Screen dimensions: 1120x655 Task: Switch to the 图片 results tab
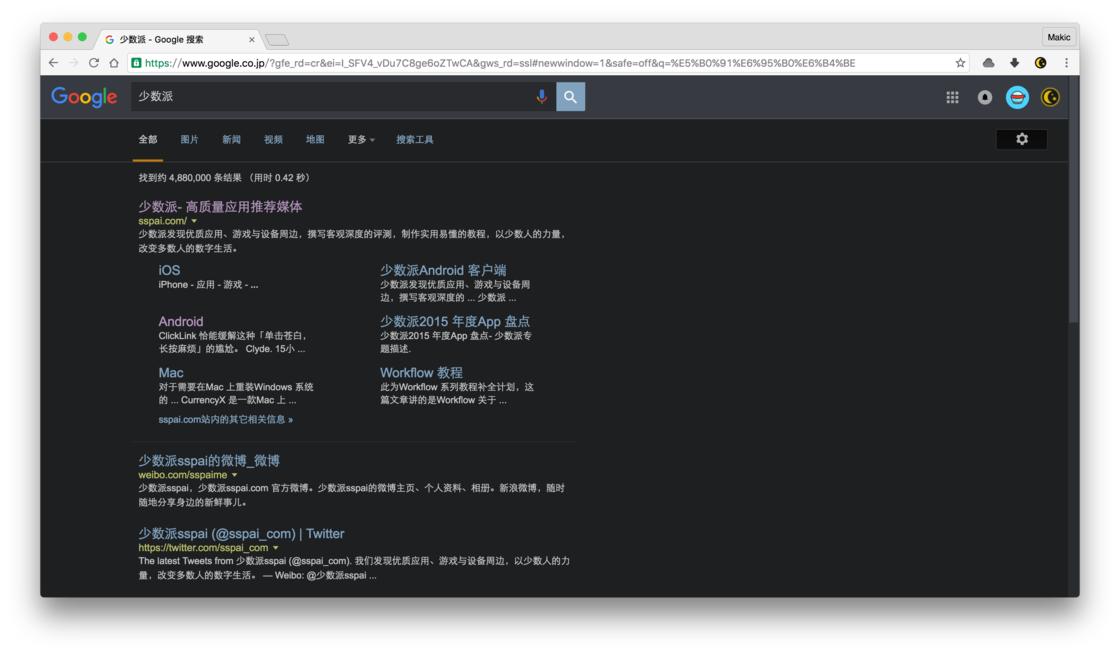click(189, 140)
